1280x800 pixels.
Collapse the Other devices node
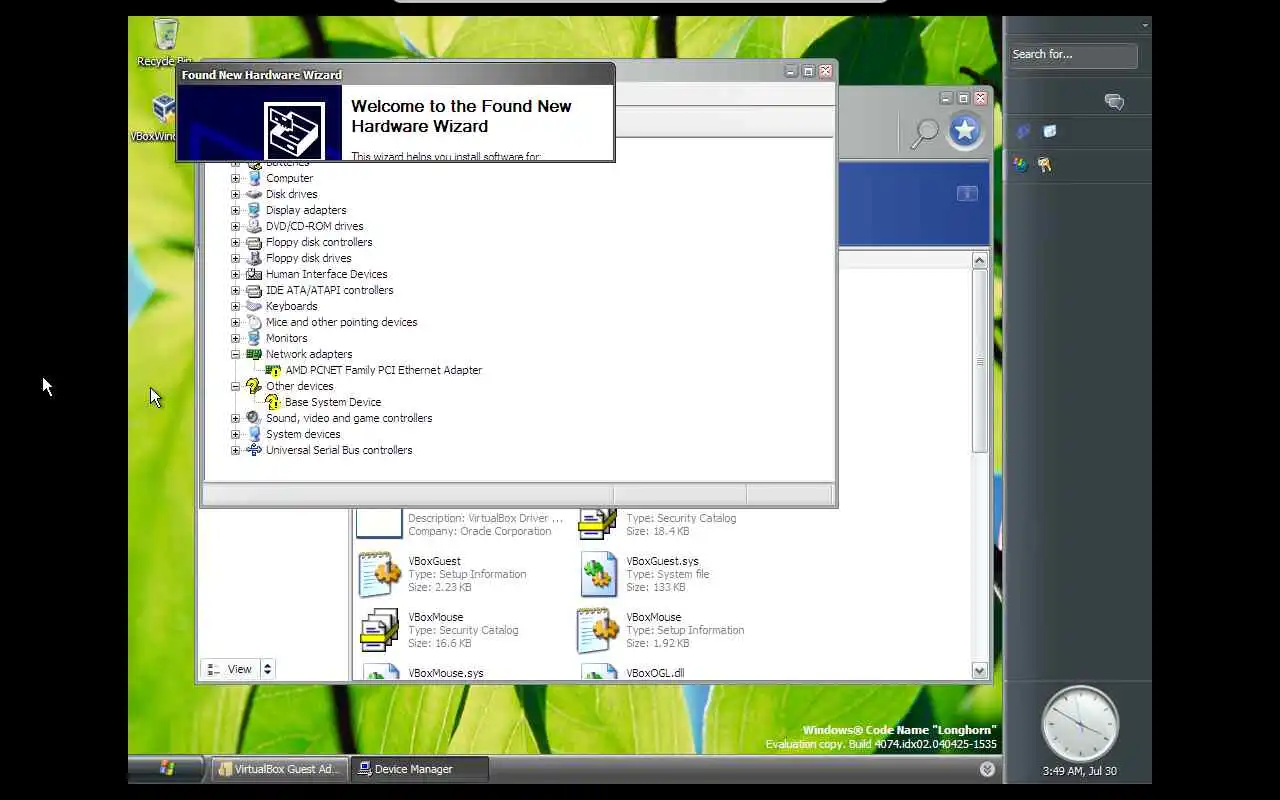[236, 386]
